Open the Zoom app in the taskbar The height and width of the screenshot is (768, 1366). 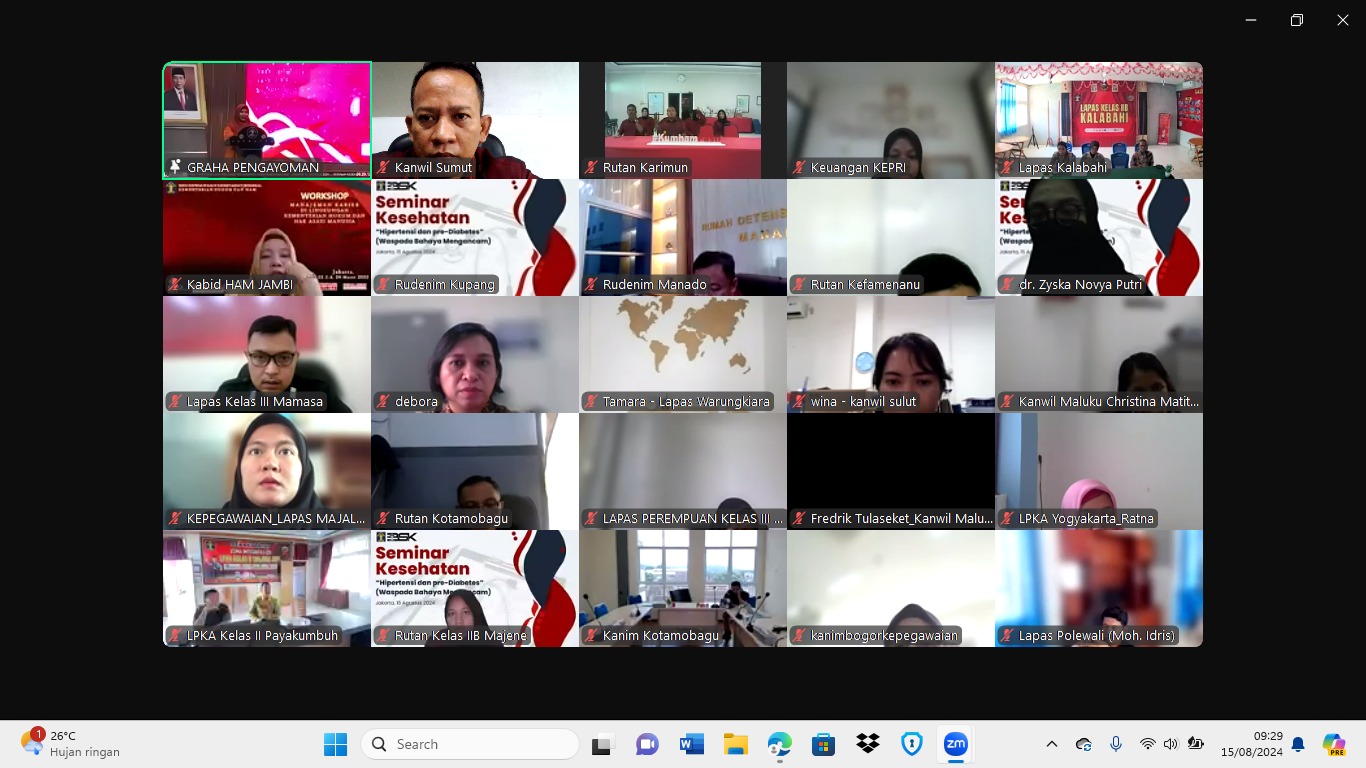956,744
